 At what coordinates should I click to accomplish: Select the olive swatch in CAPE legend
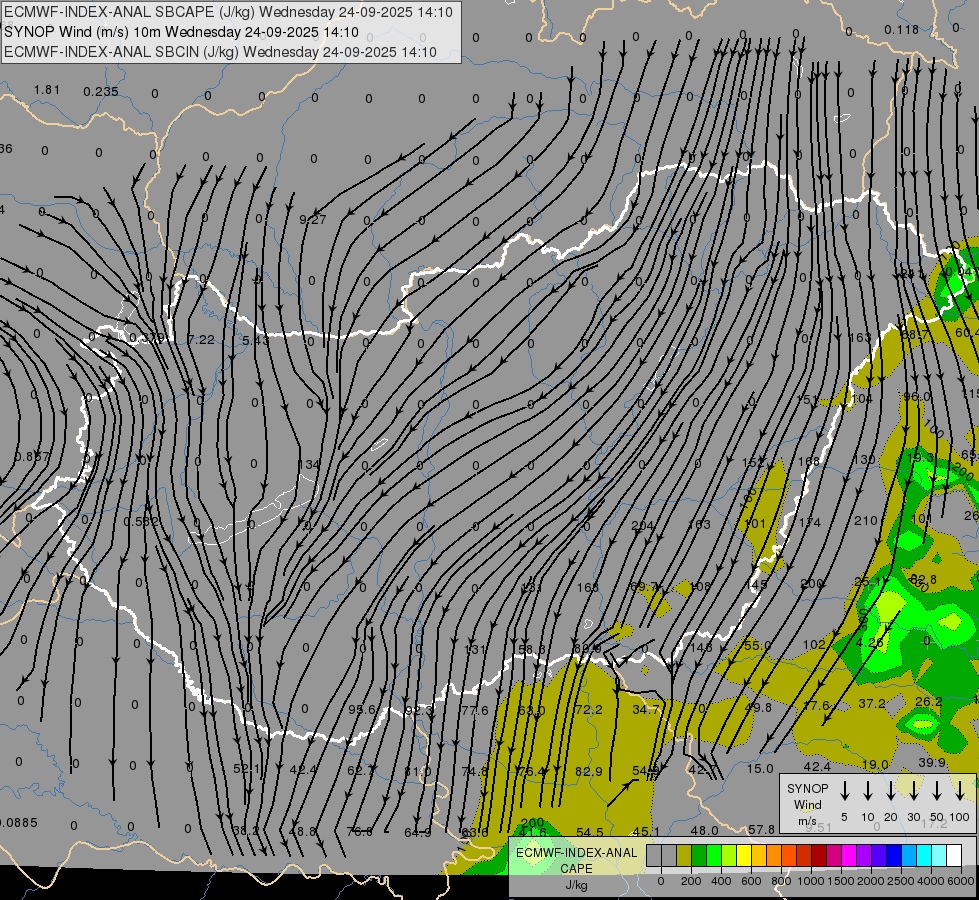684,855
